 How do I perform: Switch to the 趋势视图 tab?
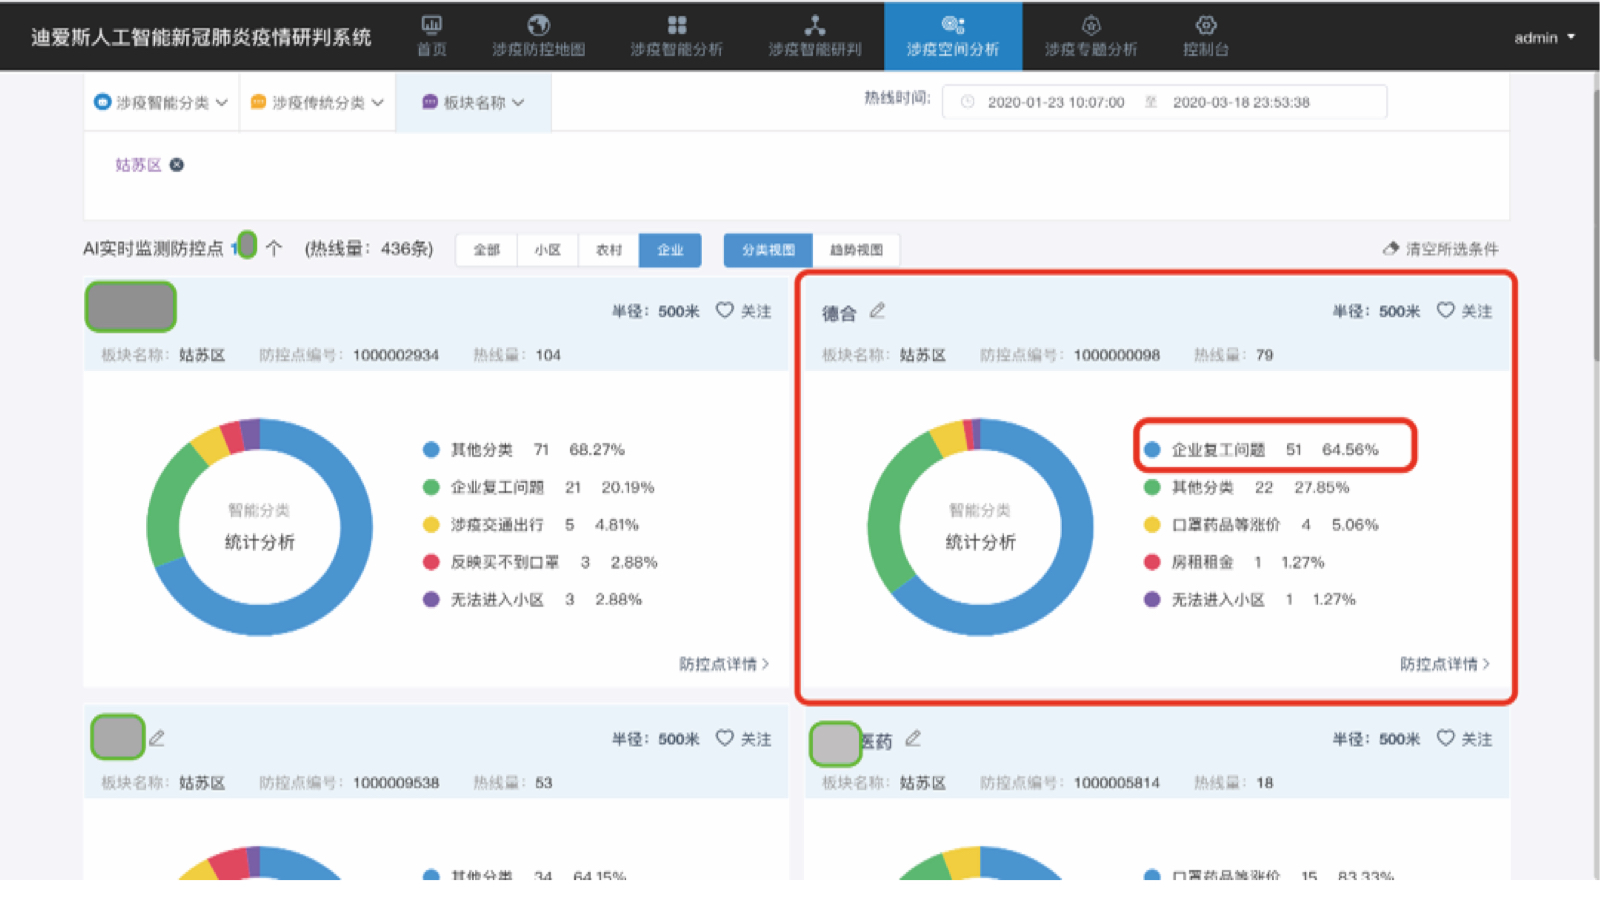857,250
